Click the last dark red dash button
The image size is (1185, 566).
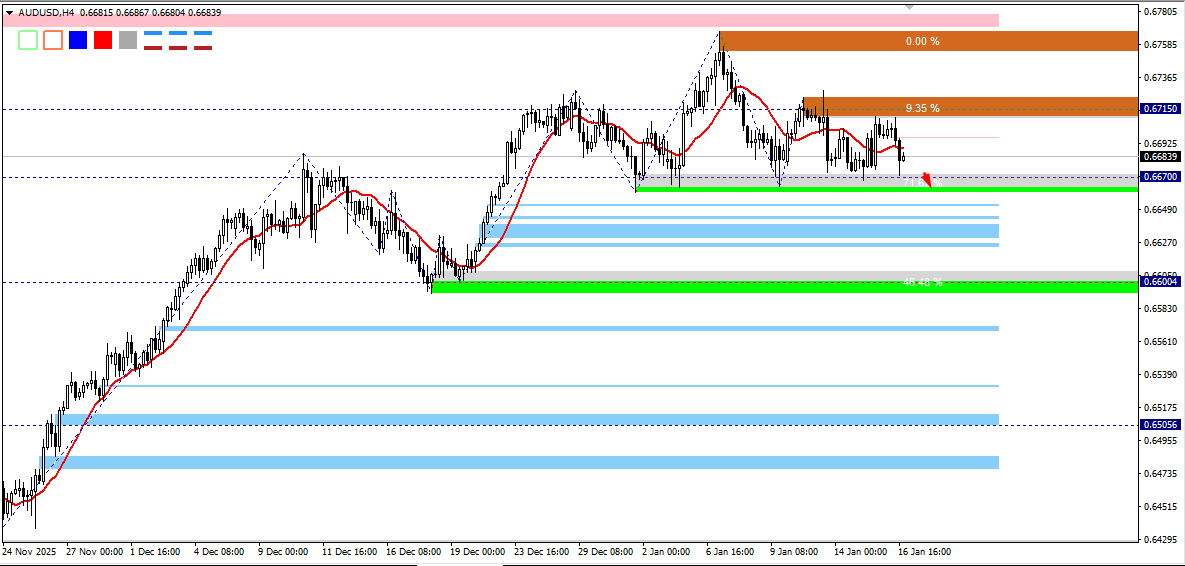click(203, 48)
